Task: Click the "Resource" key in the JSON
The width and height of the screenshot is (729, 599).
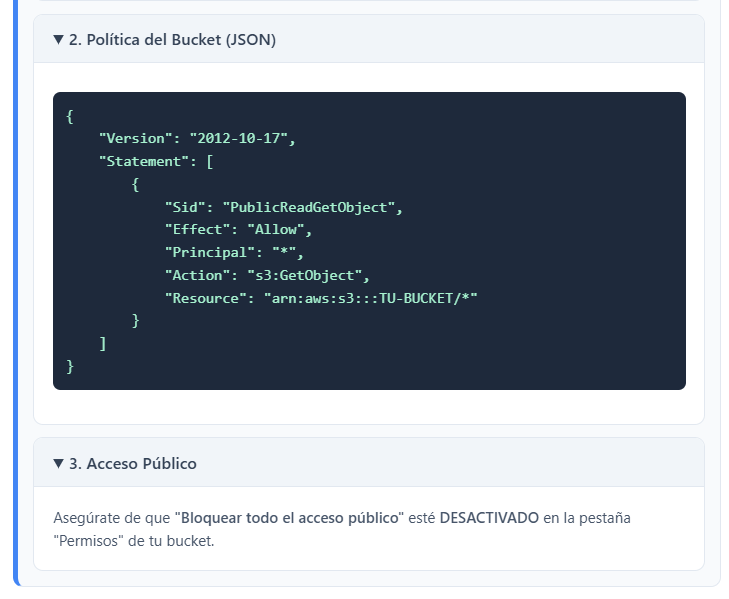Action: coord(205,298)
